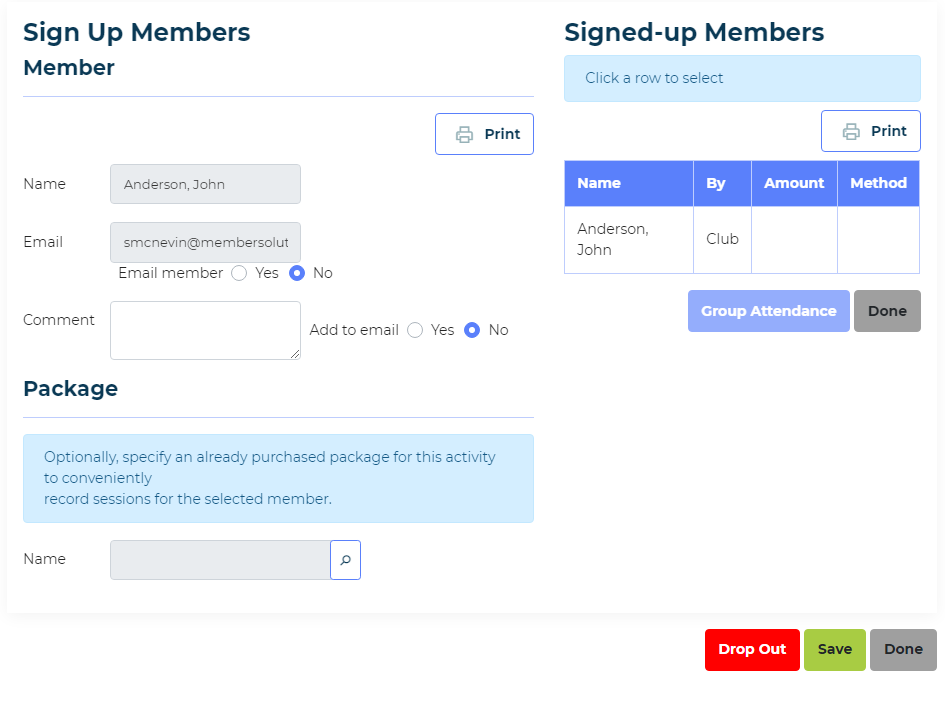Click the Amount column header
The height and width of the screenshot is (719, 945).
794,183
